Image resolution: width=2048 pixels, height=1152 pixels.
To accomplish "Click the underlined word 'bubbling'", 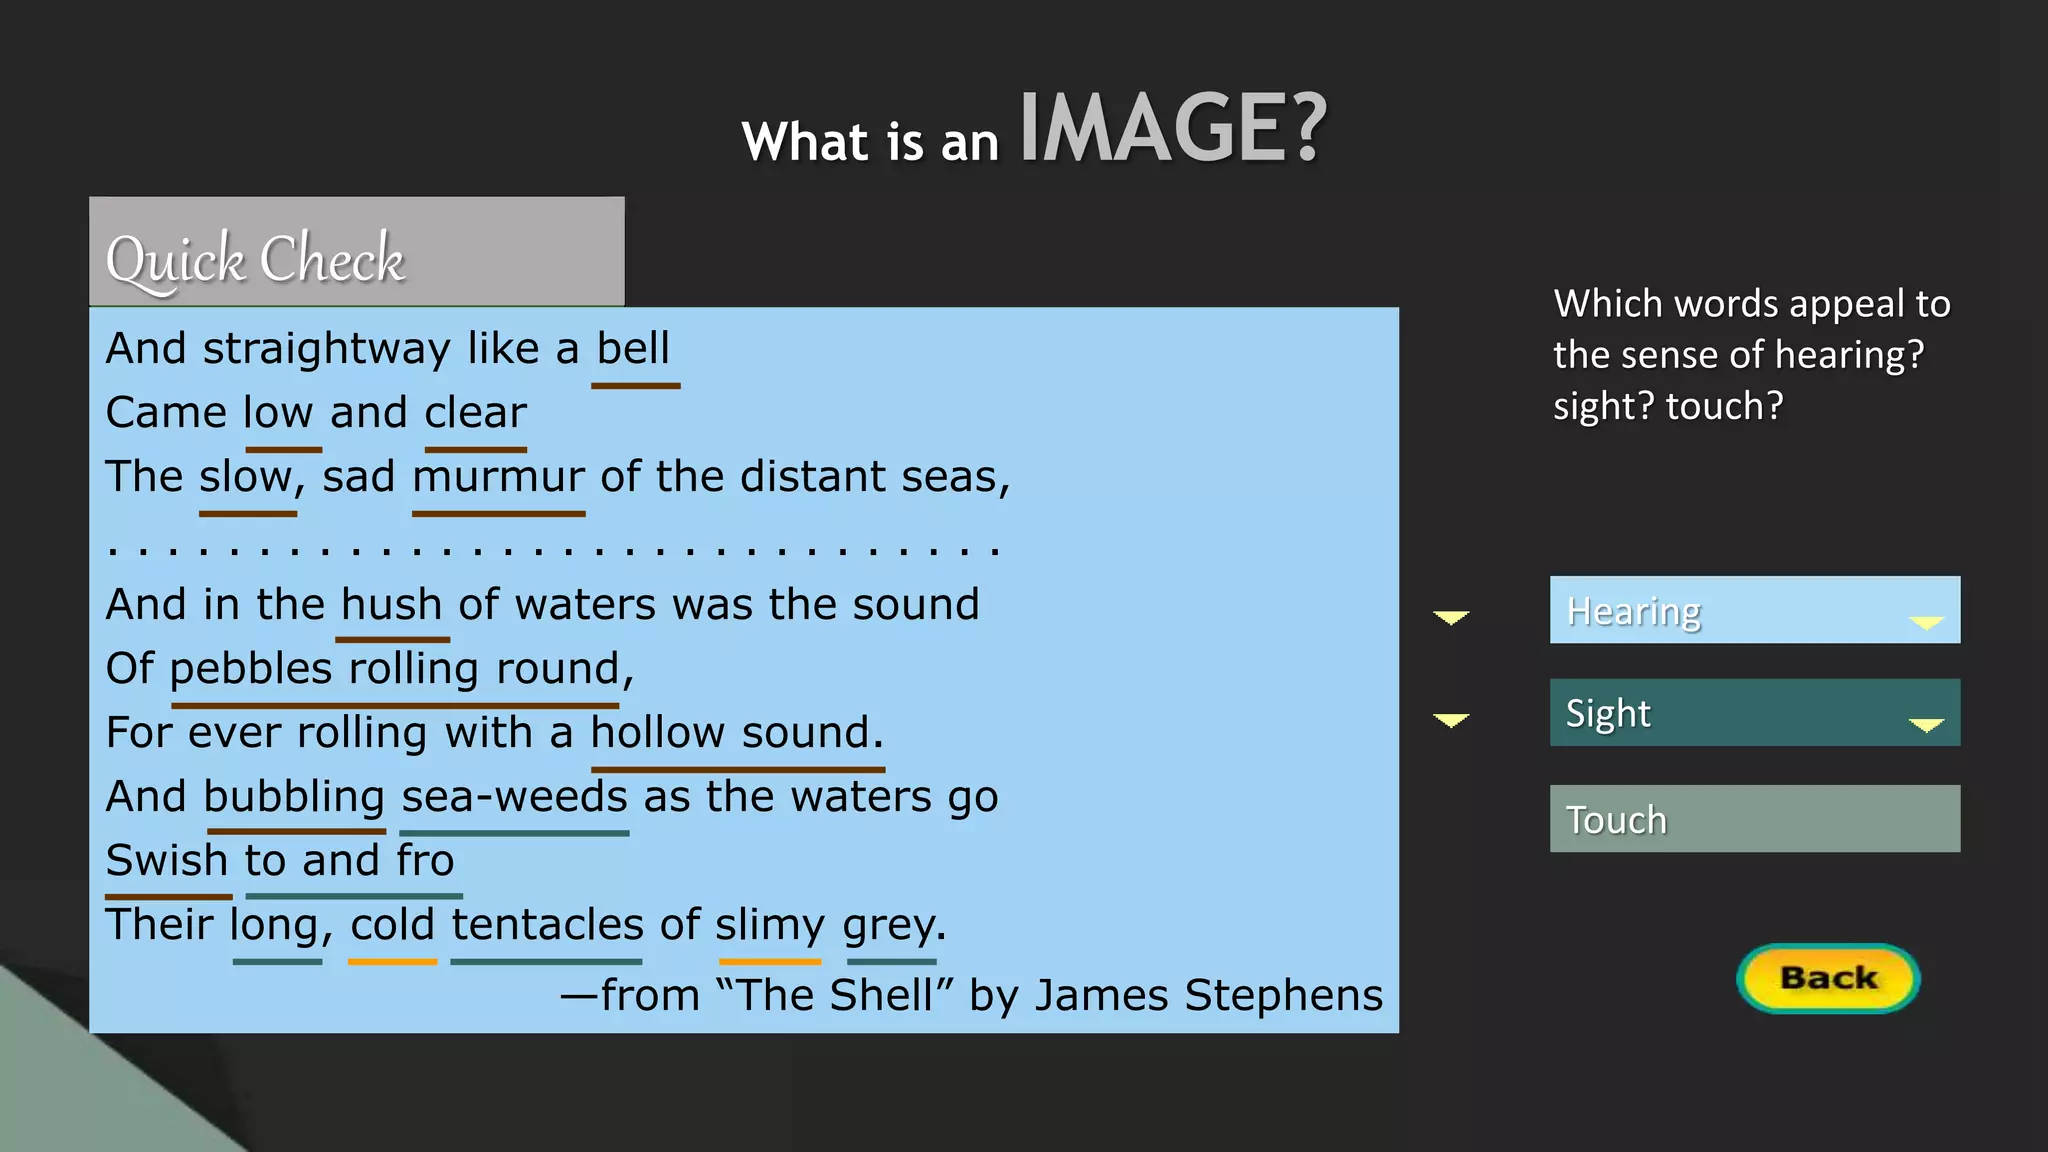I will pyautogui.click(x=294, y=798).
